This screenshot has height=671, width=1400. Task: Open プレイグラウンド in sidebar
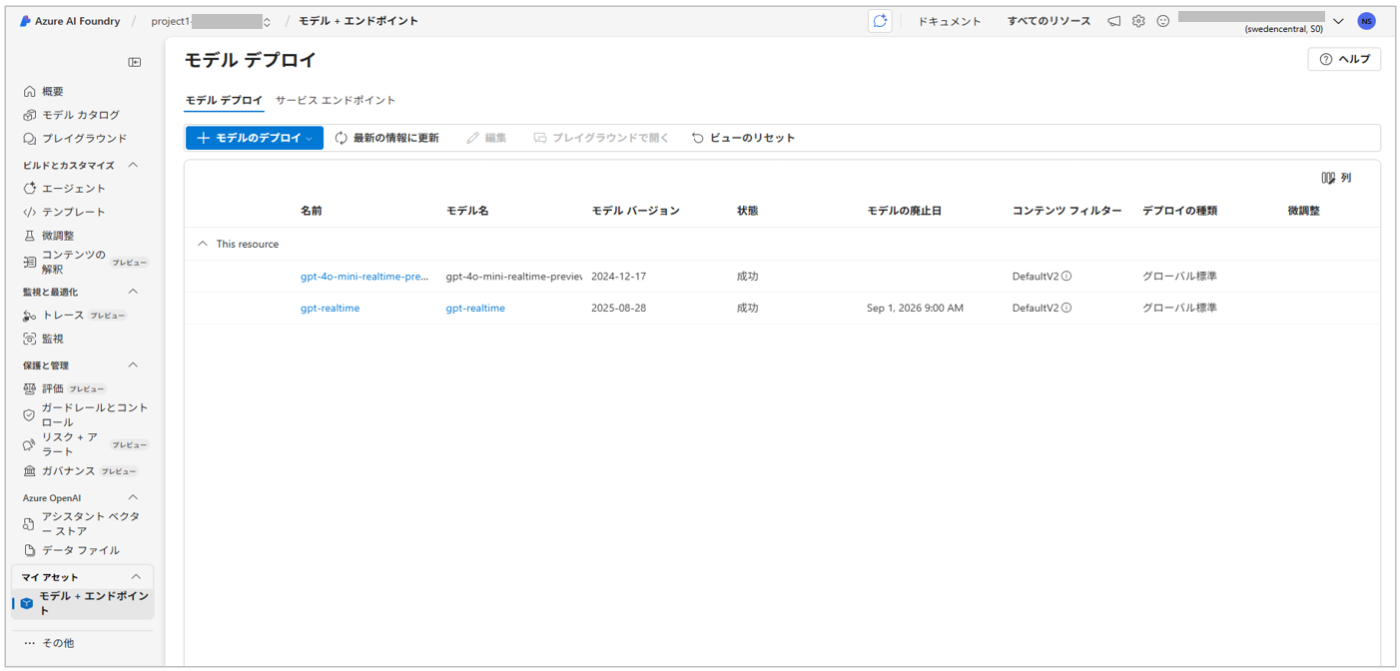pyautogui.click(x=74, y=138)
